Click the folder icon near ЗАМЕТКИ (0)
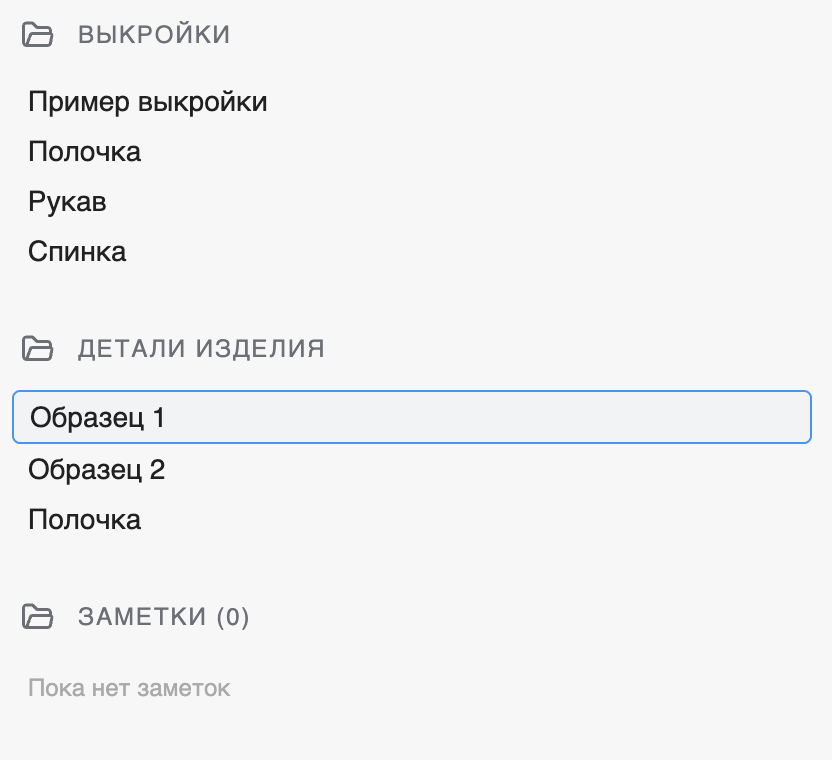Screen dimensions: 832x760 [38, 616]
